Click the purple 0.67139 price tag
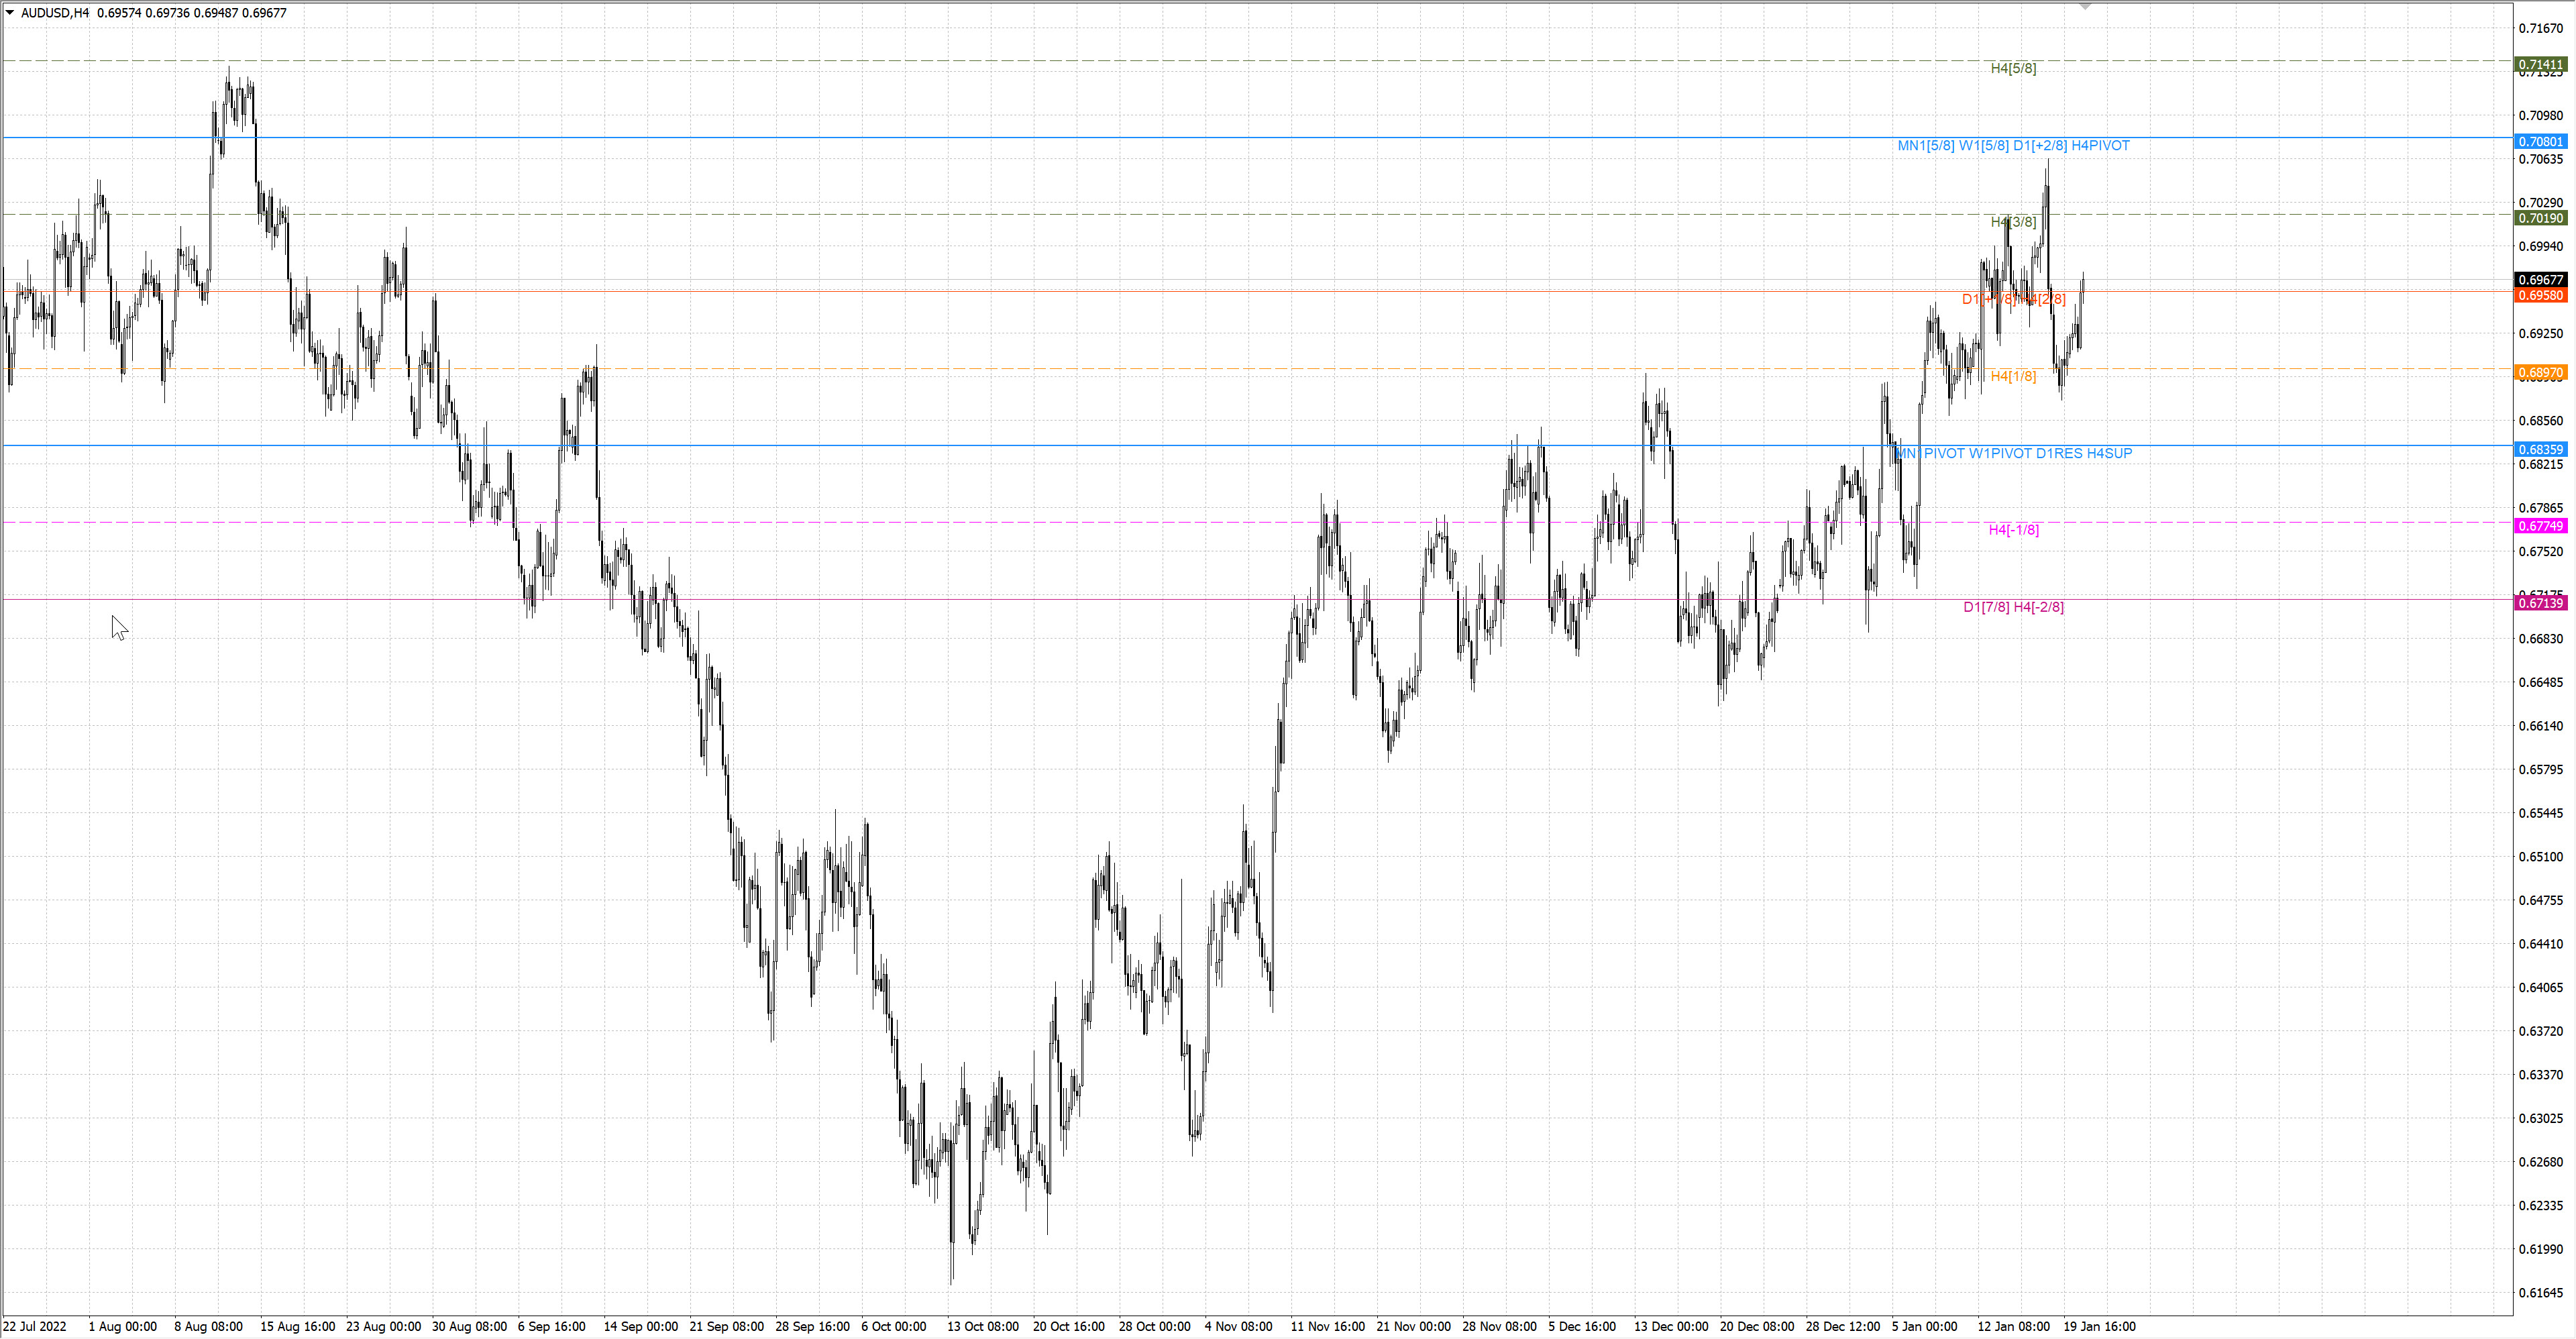This screenshot has height=1339, width=2576. tap(2540, 603)
